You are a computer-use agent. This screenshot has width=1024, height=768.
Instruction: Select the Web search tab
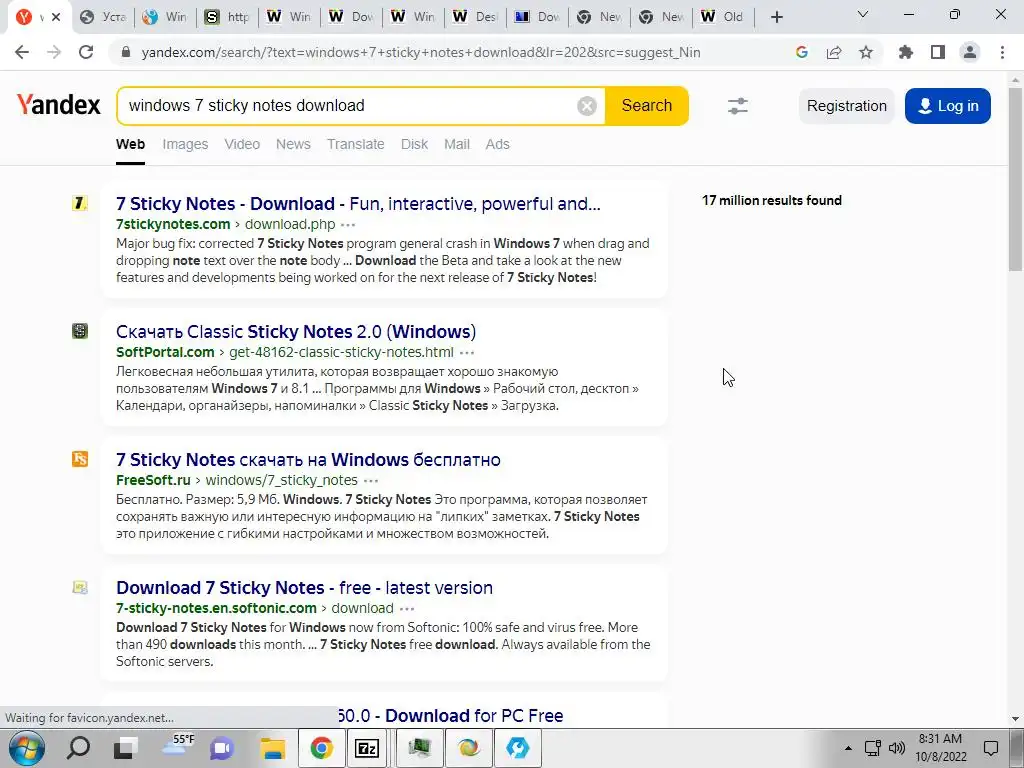[130, 144]
